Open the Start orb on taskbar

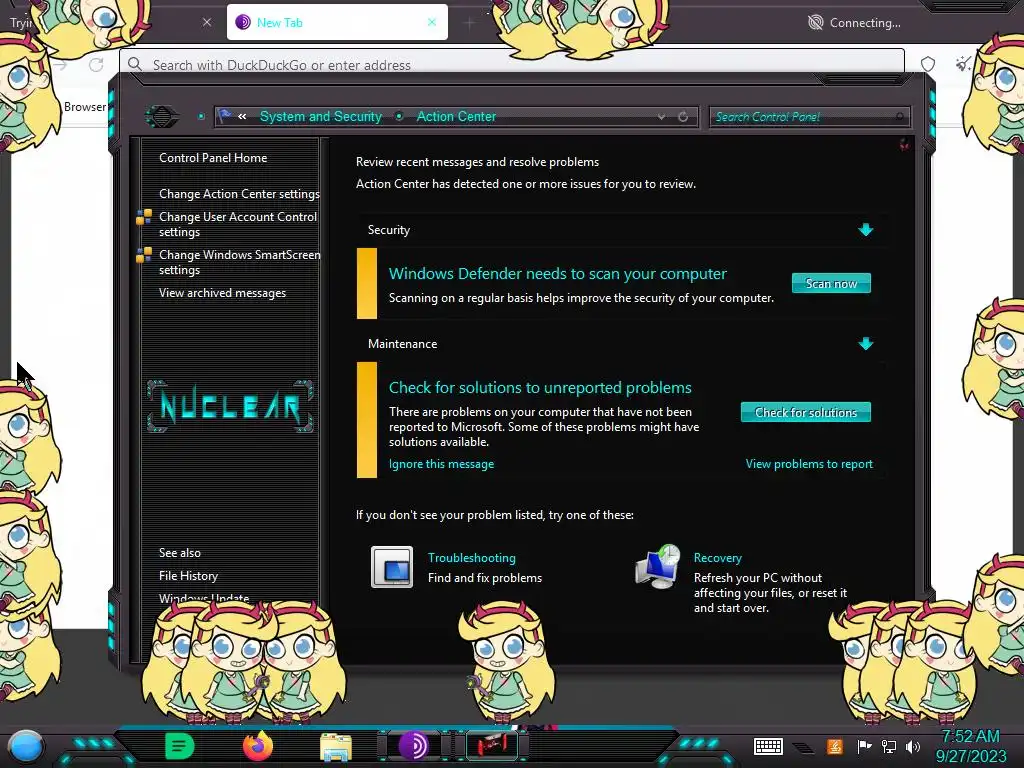click(x=25, y=747)
